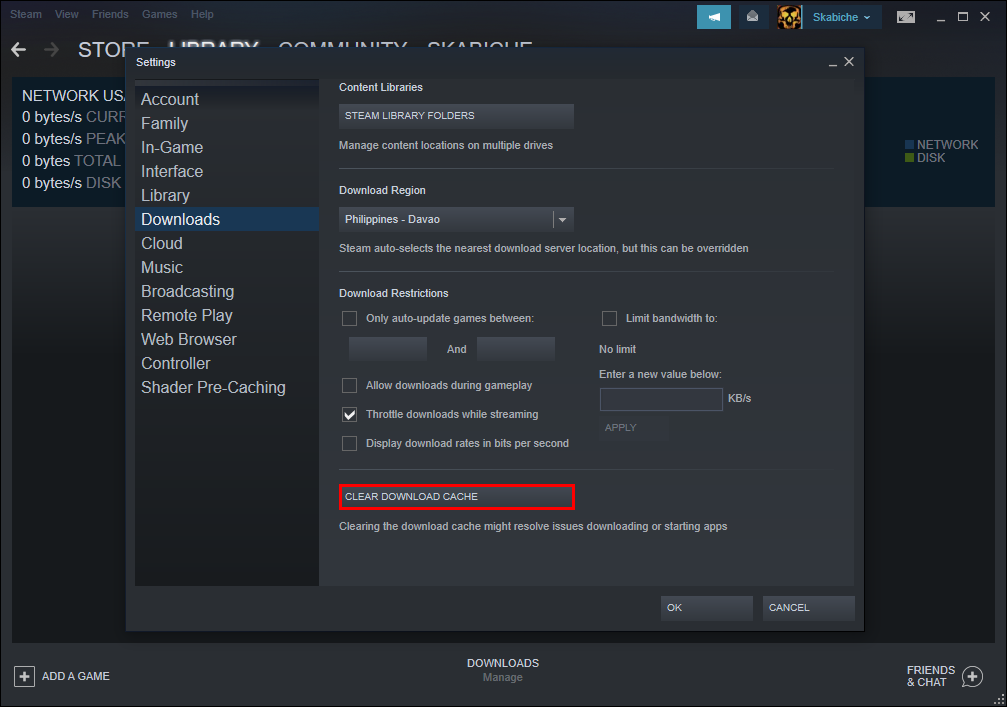This screenshot has width=1007, height=707.
Task: Open auto-update start time dropdown
Action: (388, 349)
